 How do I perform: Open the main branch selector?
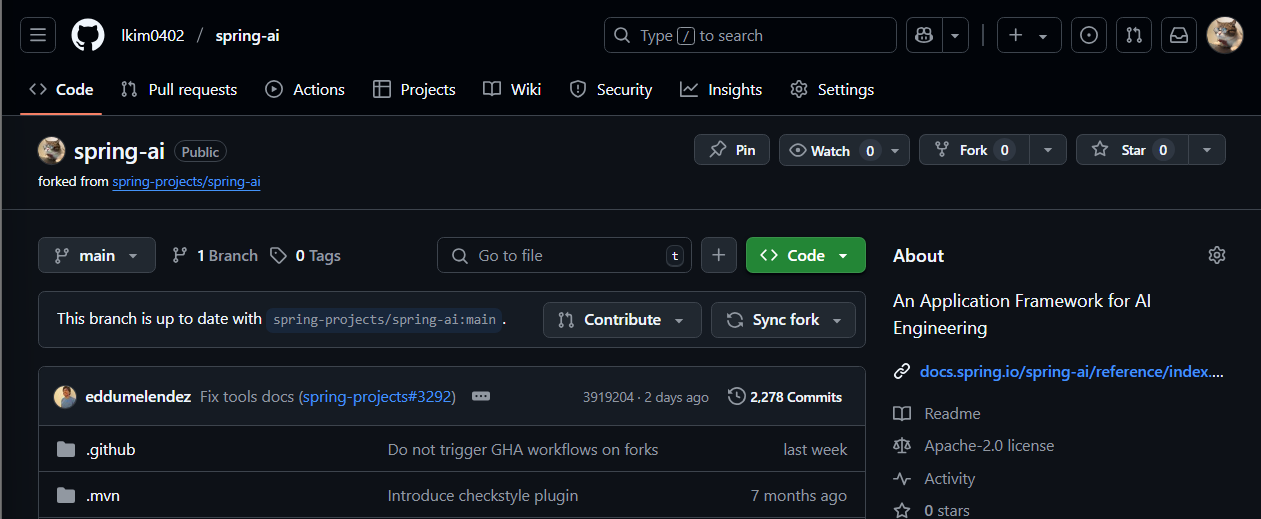[97, 255]
